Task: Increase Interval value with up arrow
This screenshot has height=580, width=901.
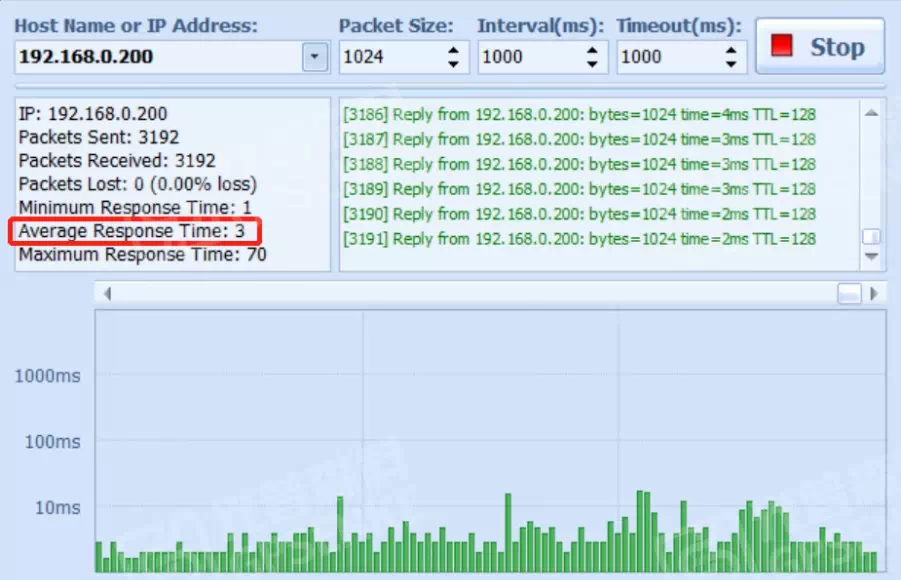Action: pos(593,50)
